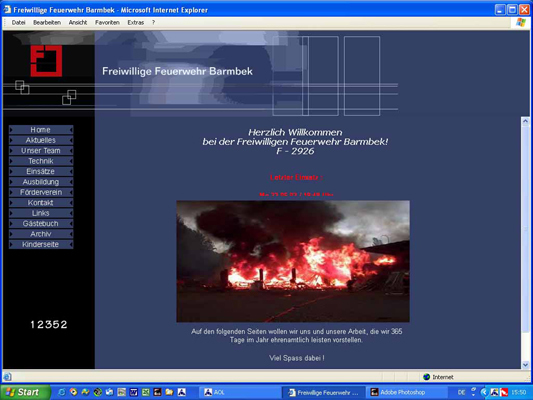Open the Förderverein page

41,192
